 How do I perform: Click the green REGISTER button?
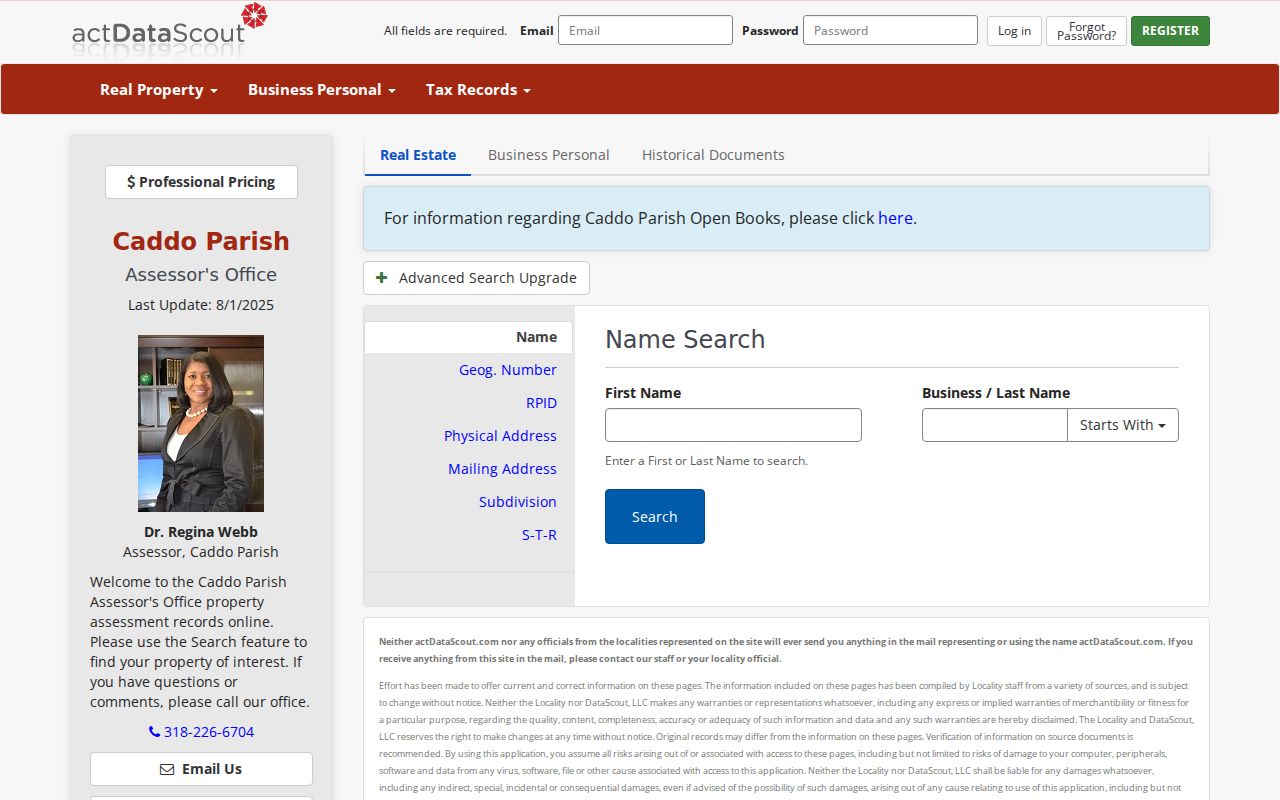coord(1170,31)
